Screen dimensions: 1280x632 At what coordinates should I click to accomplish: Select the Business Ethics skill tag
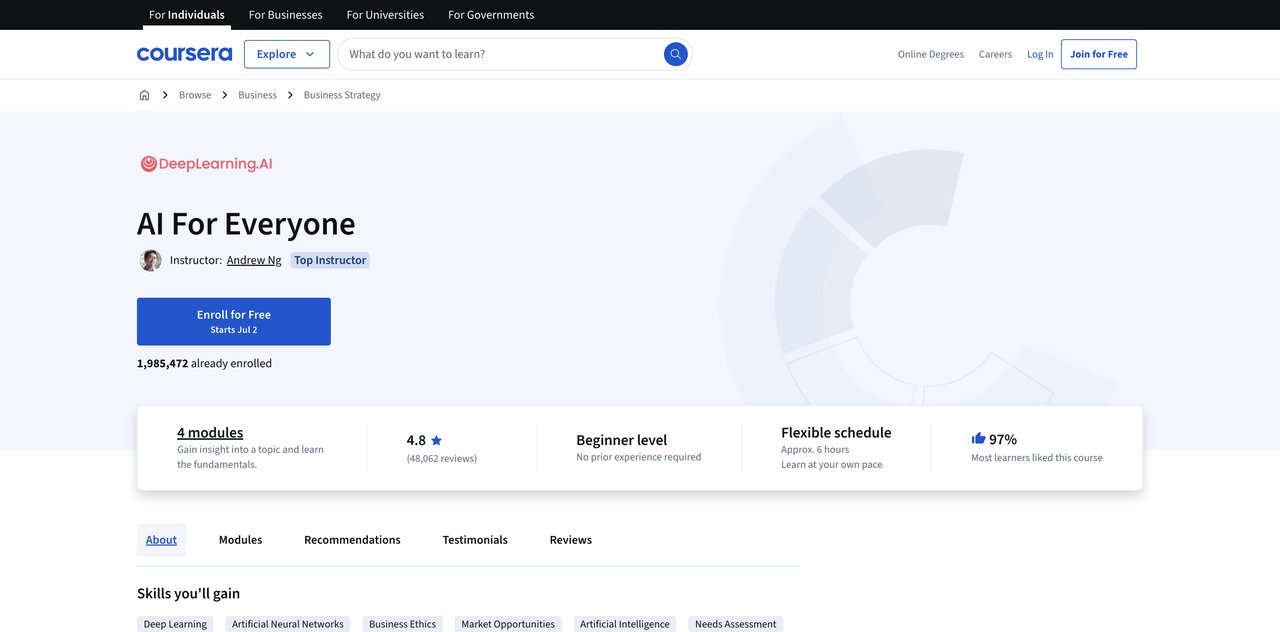click(x=402, y=624)
